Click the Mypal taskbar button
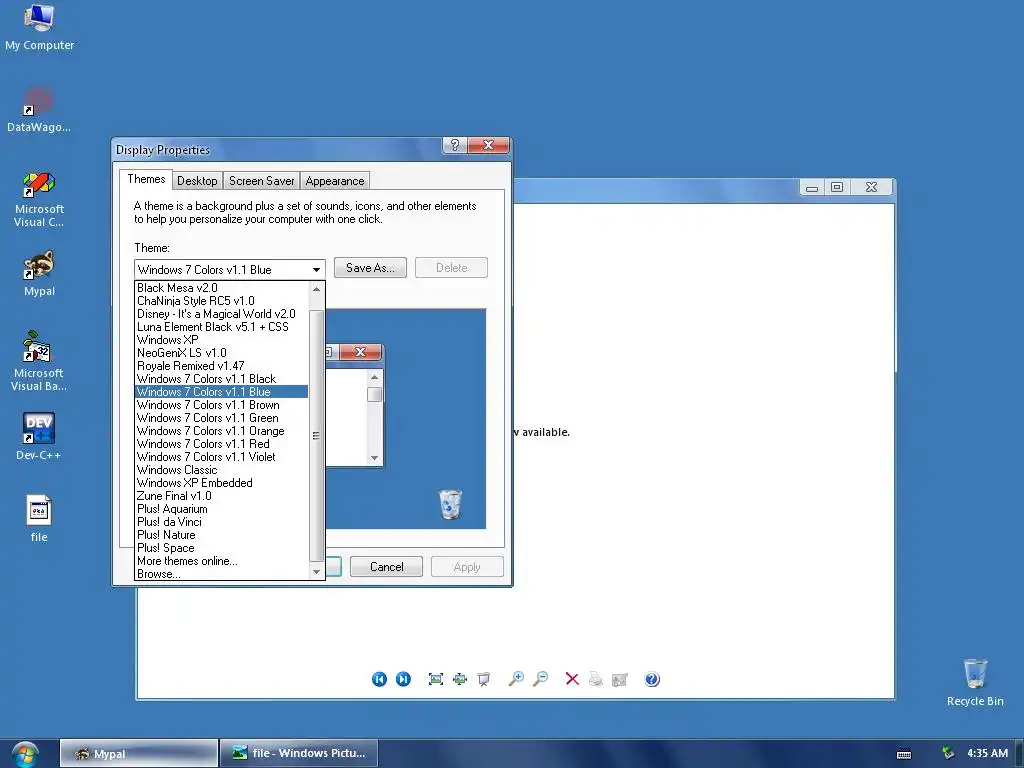Viewport: 1024px width, 768px height. (139, 754)
